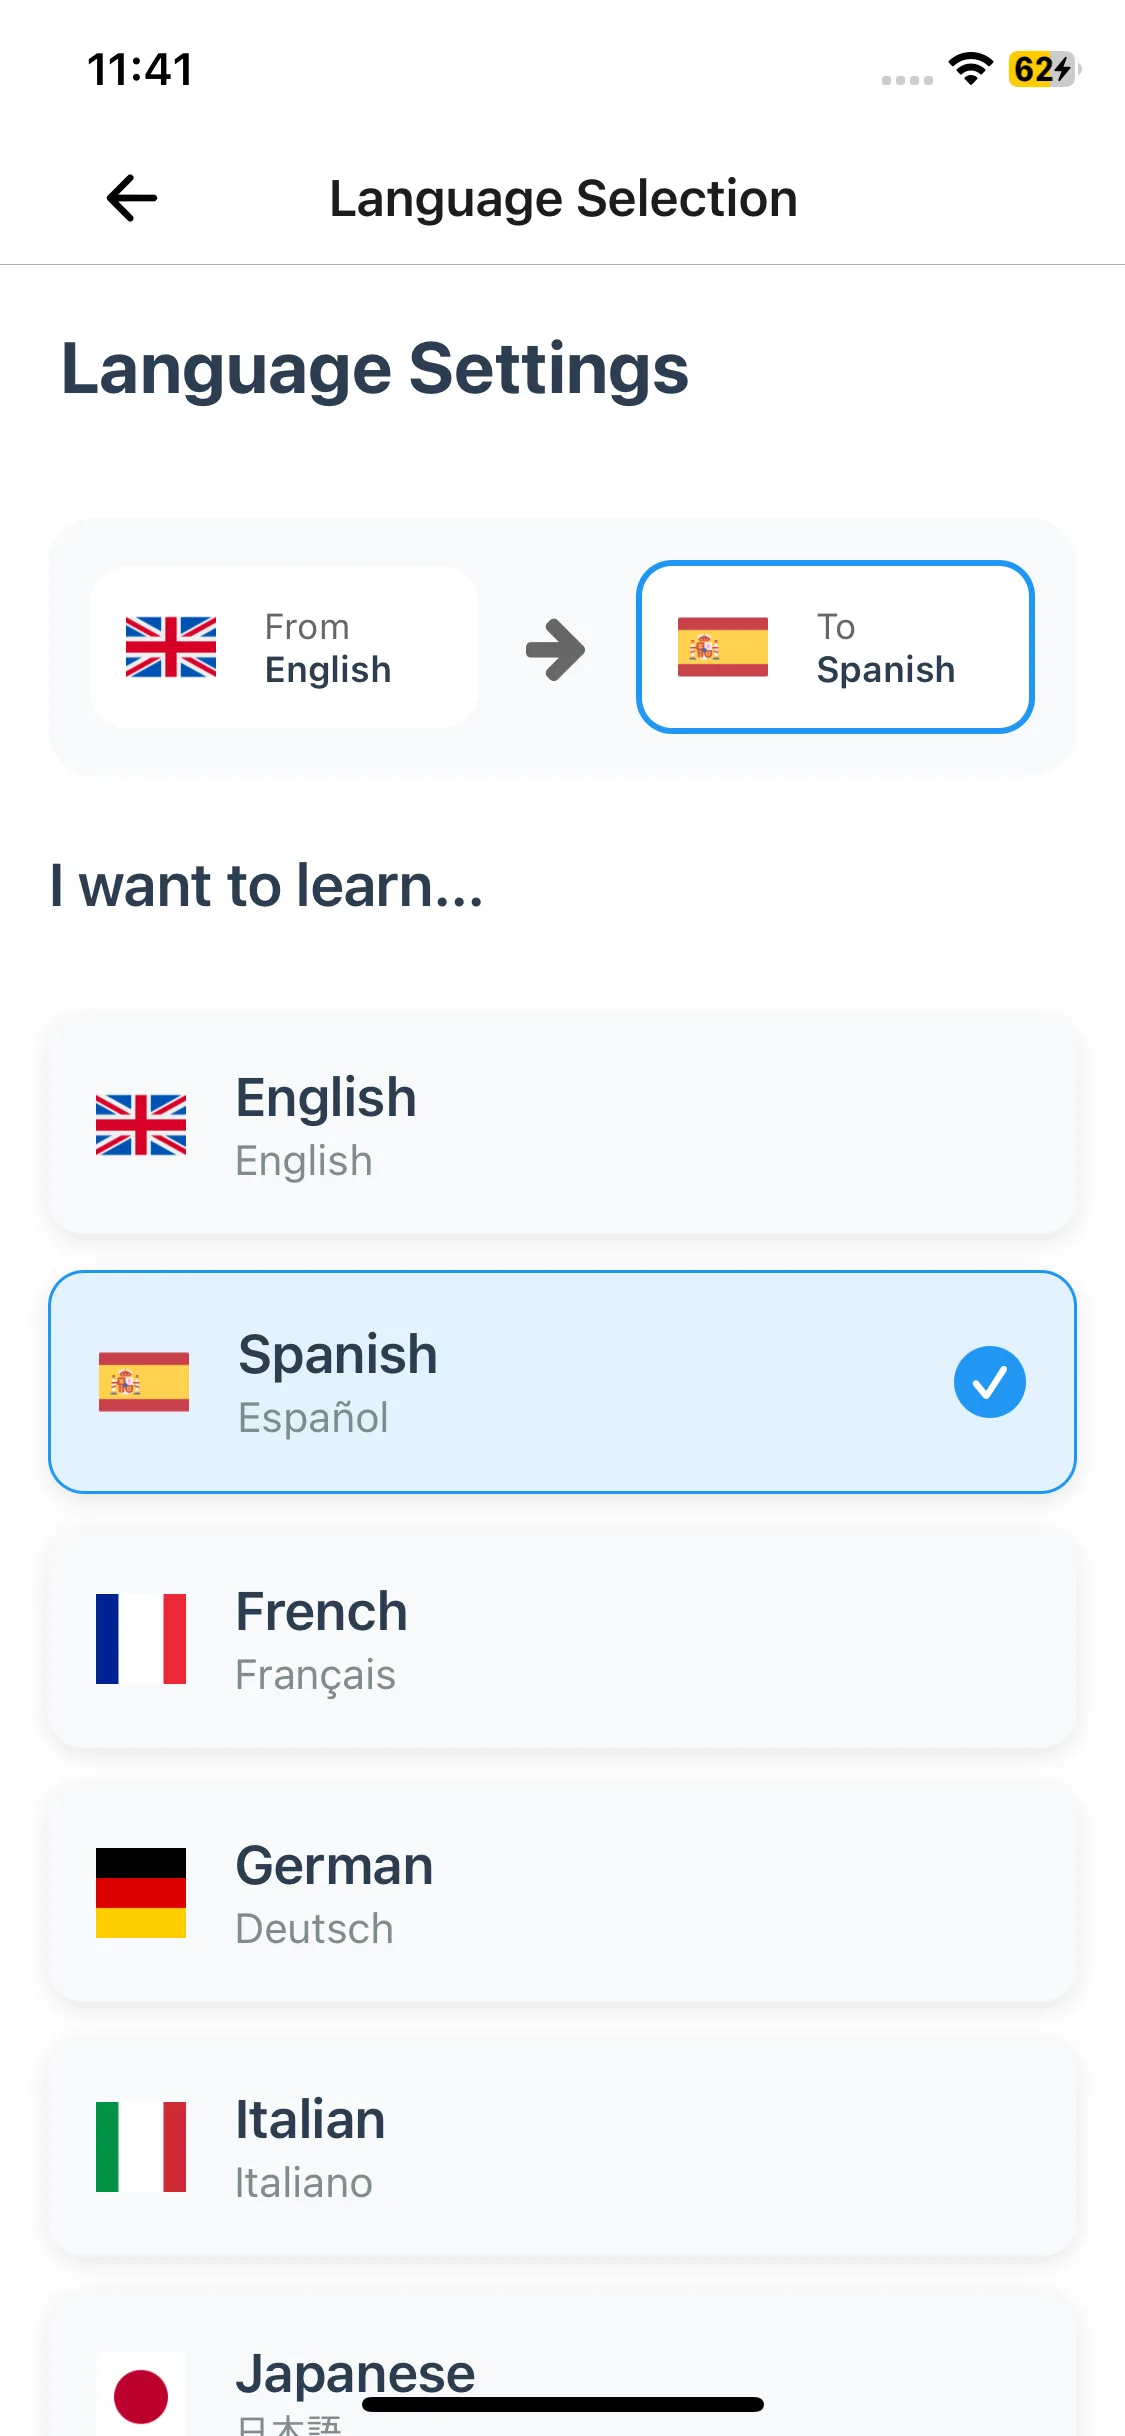Tap the UK flag in English row
Viewport: 1125px width, 2436px height.
pos(141,1125)
